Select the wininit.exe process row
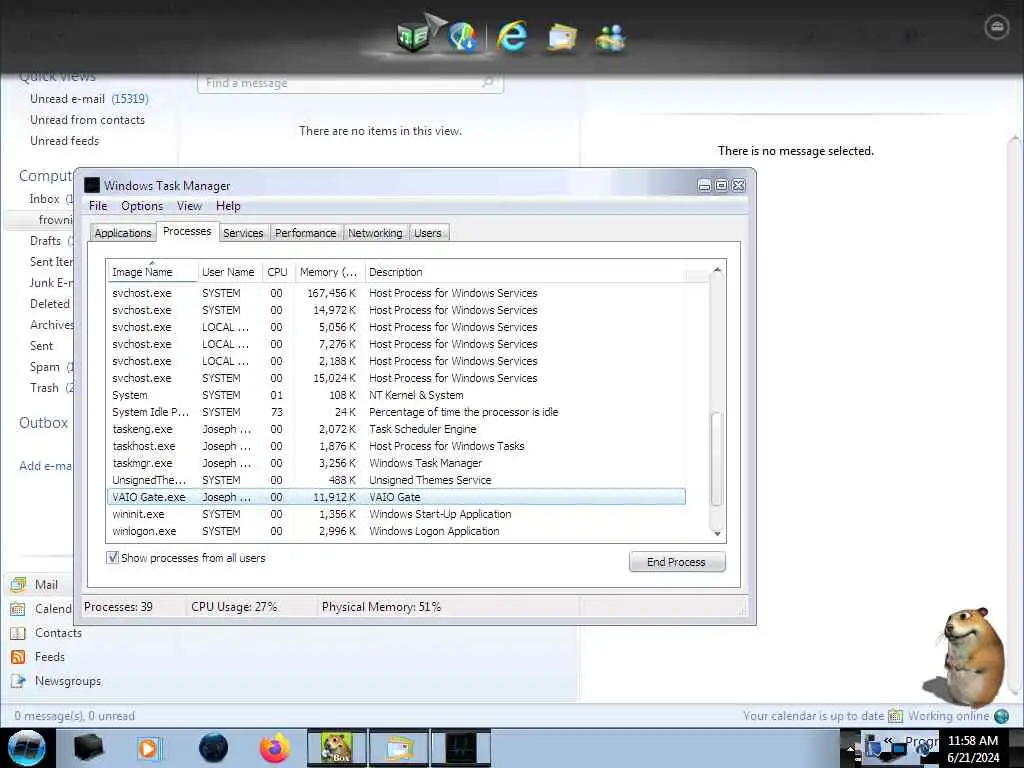The width and height of the screenshot is (1024, 768). pos(396,514)
